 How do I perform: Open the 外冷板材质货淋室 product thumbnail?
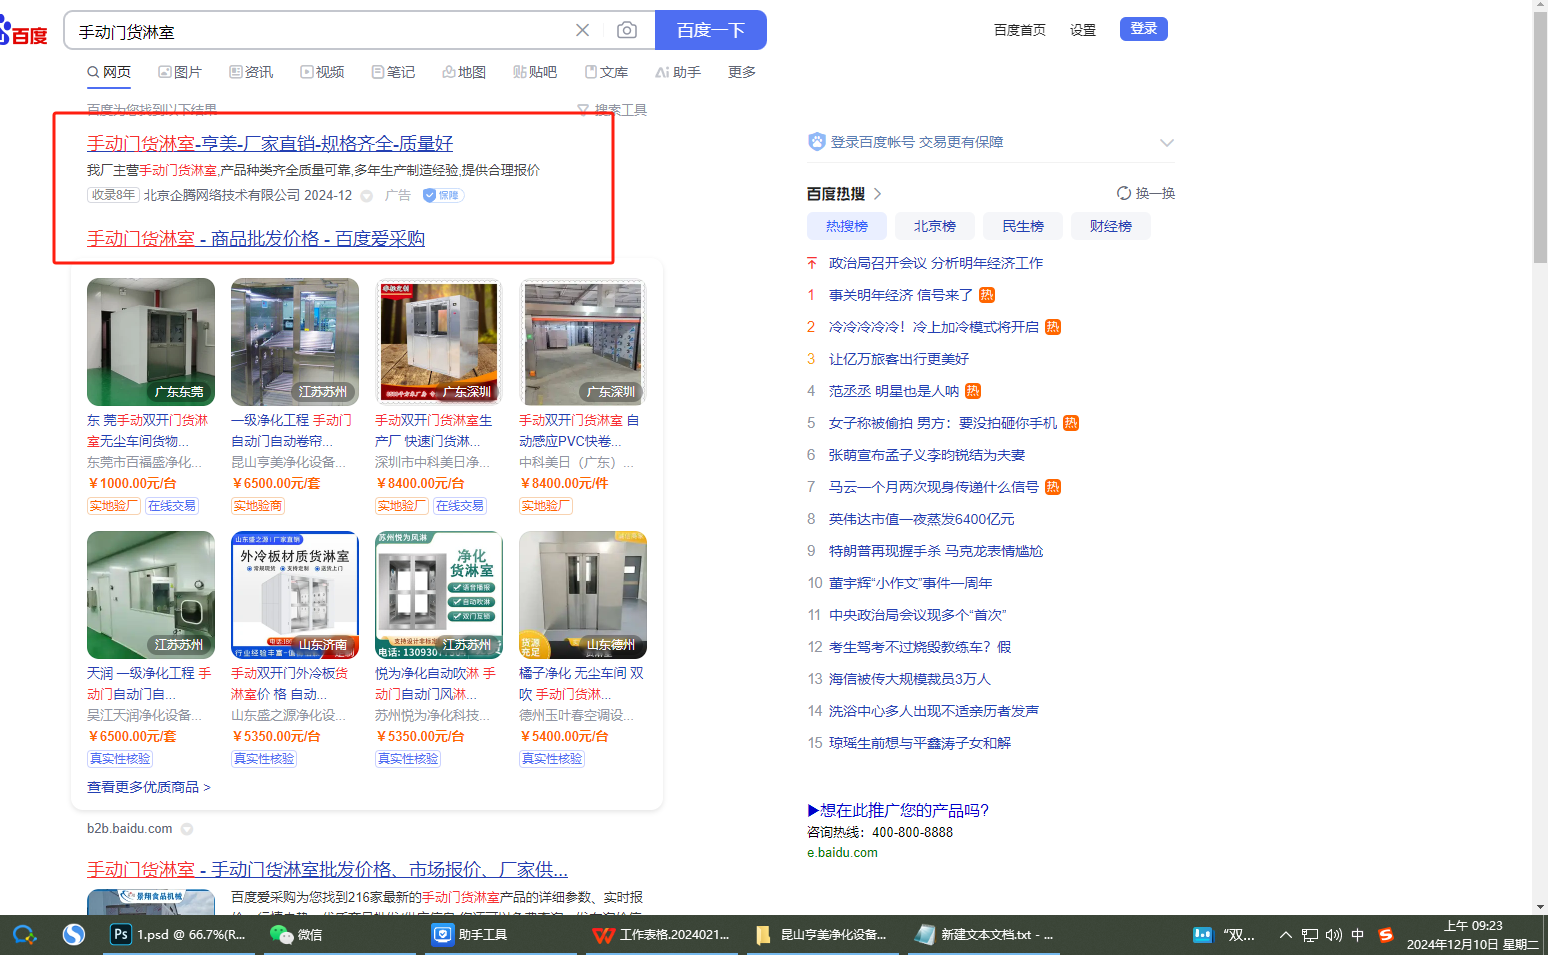(295, 595)
